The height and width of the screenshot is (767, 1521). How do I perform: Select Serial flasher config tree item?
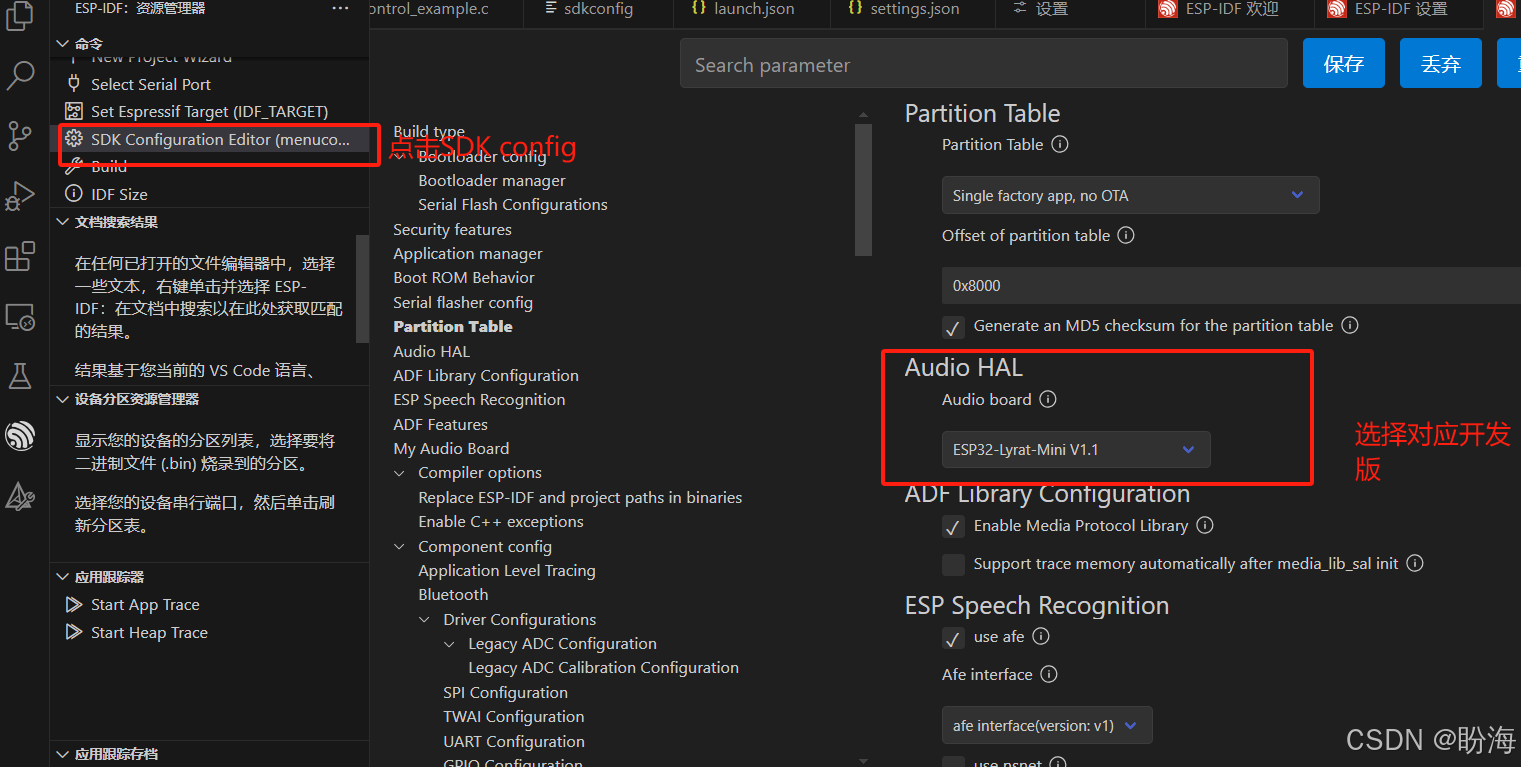(463, 302)
